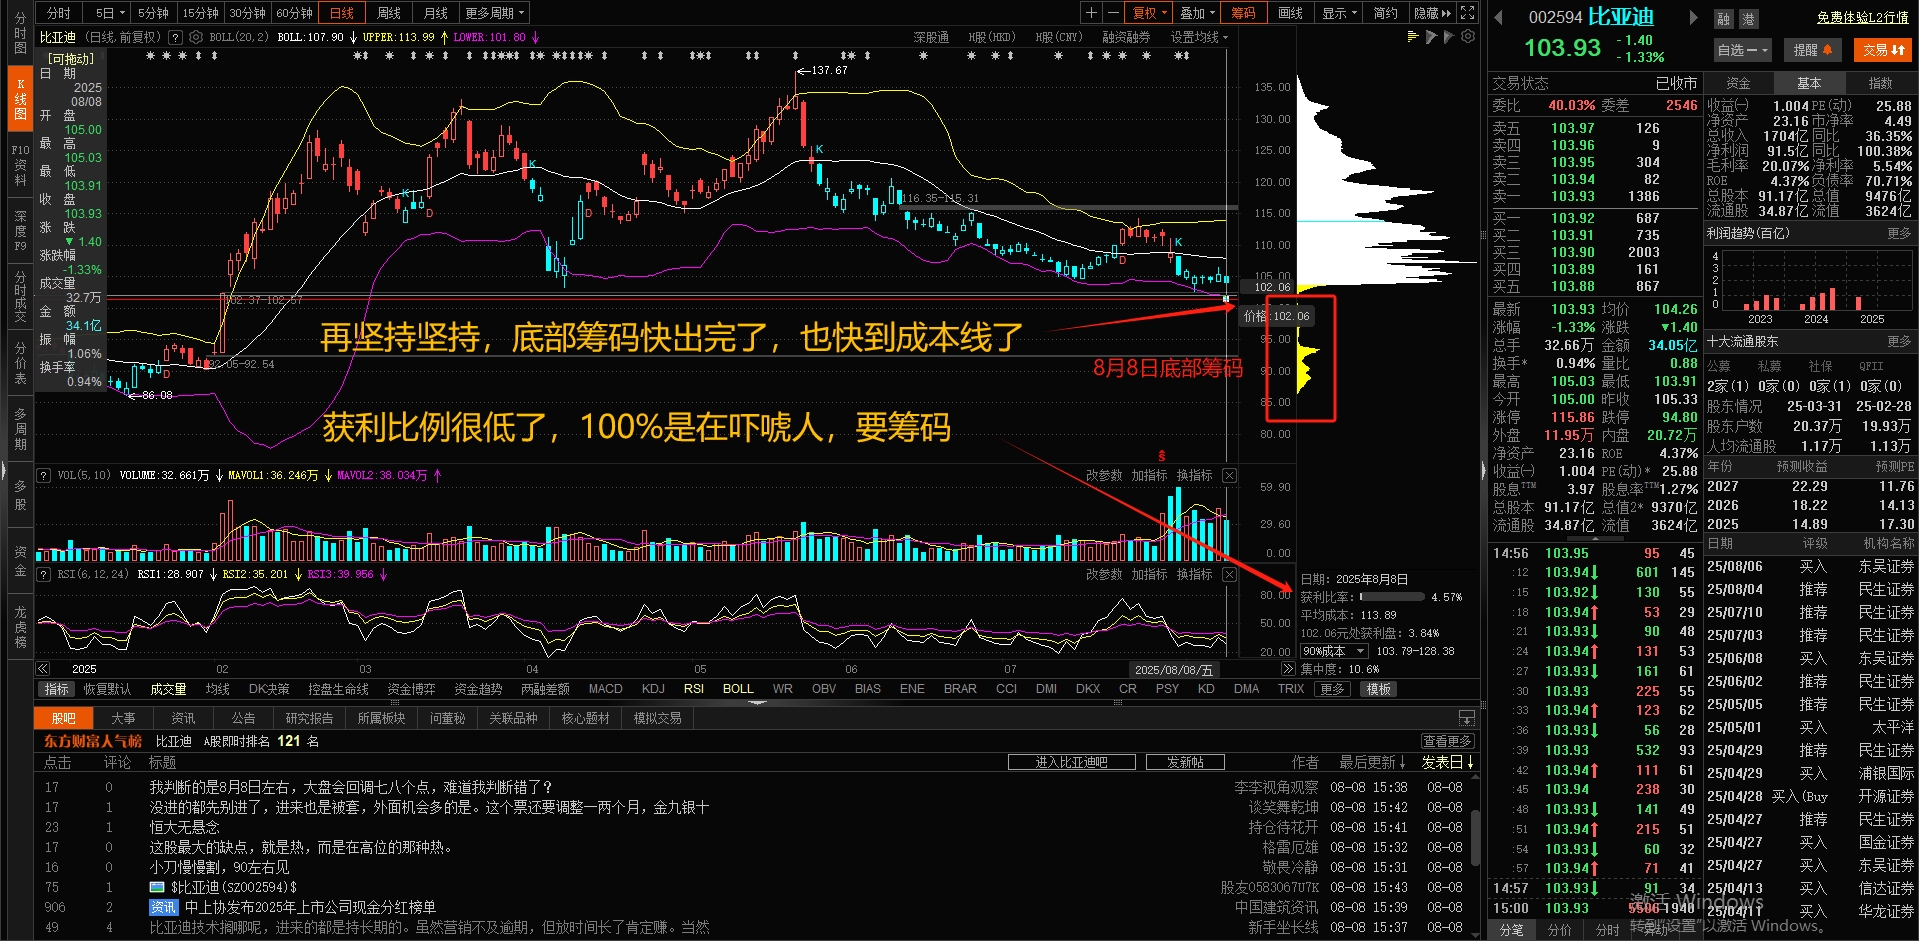Screen dimensions: 1919x941
Task: Go to previous stock arrow
Action: (1498, 17)
